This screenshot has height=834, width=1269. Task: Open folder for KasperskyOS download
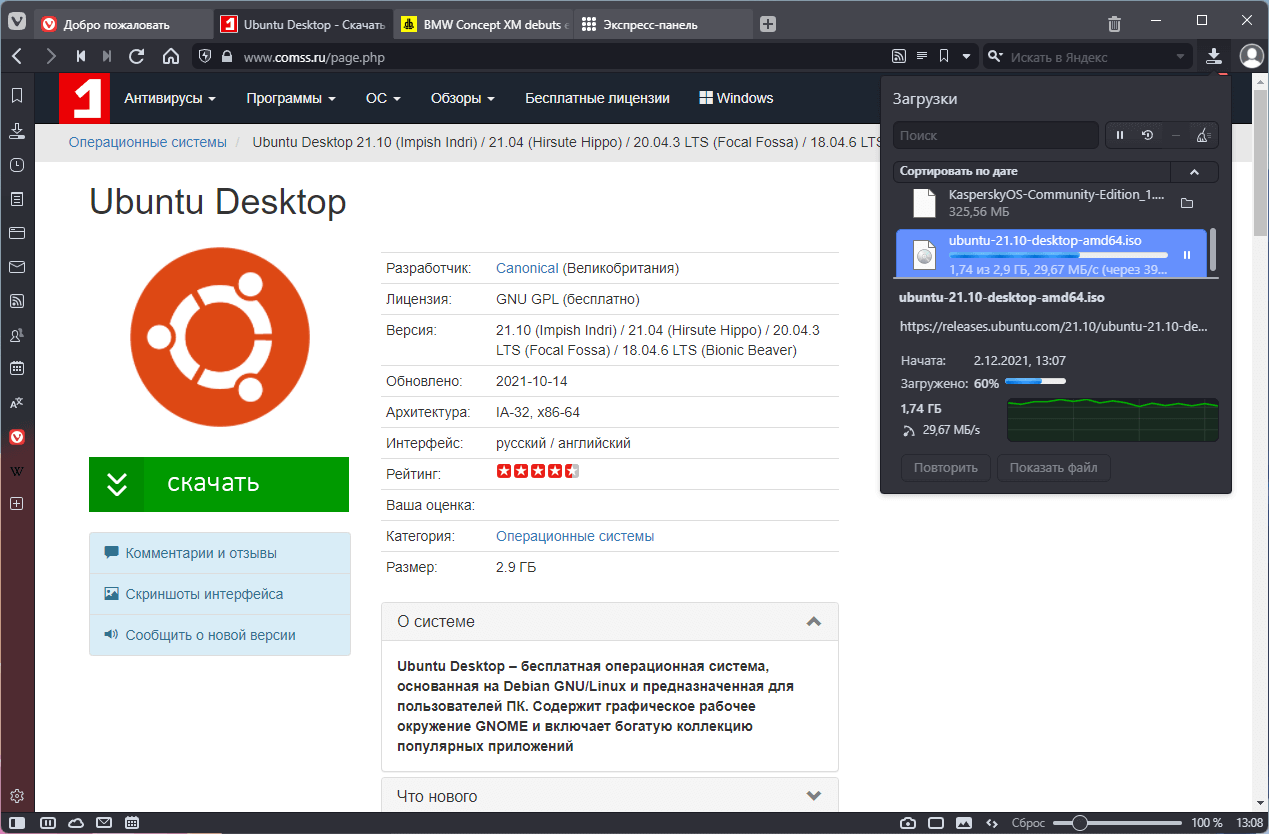tap(1187, 204)
